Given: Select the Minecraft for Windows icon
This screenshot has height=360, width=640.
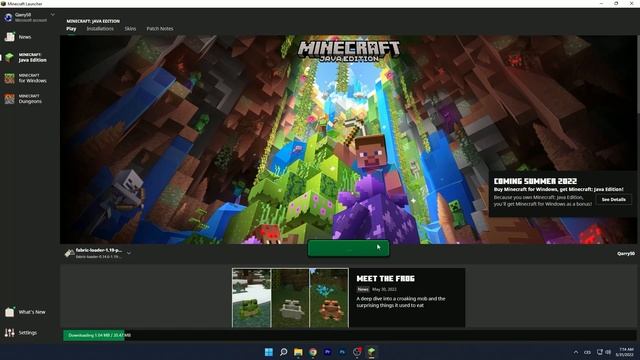Looking at the screenshot, I should tap(9, 78).
